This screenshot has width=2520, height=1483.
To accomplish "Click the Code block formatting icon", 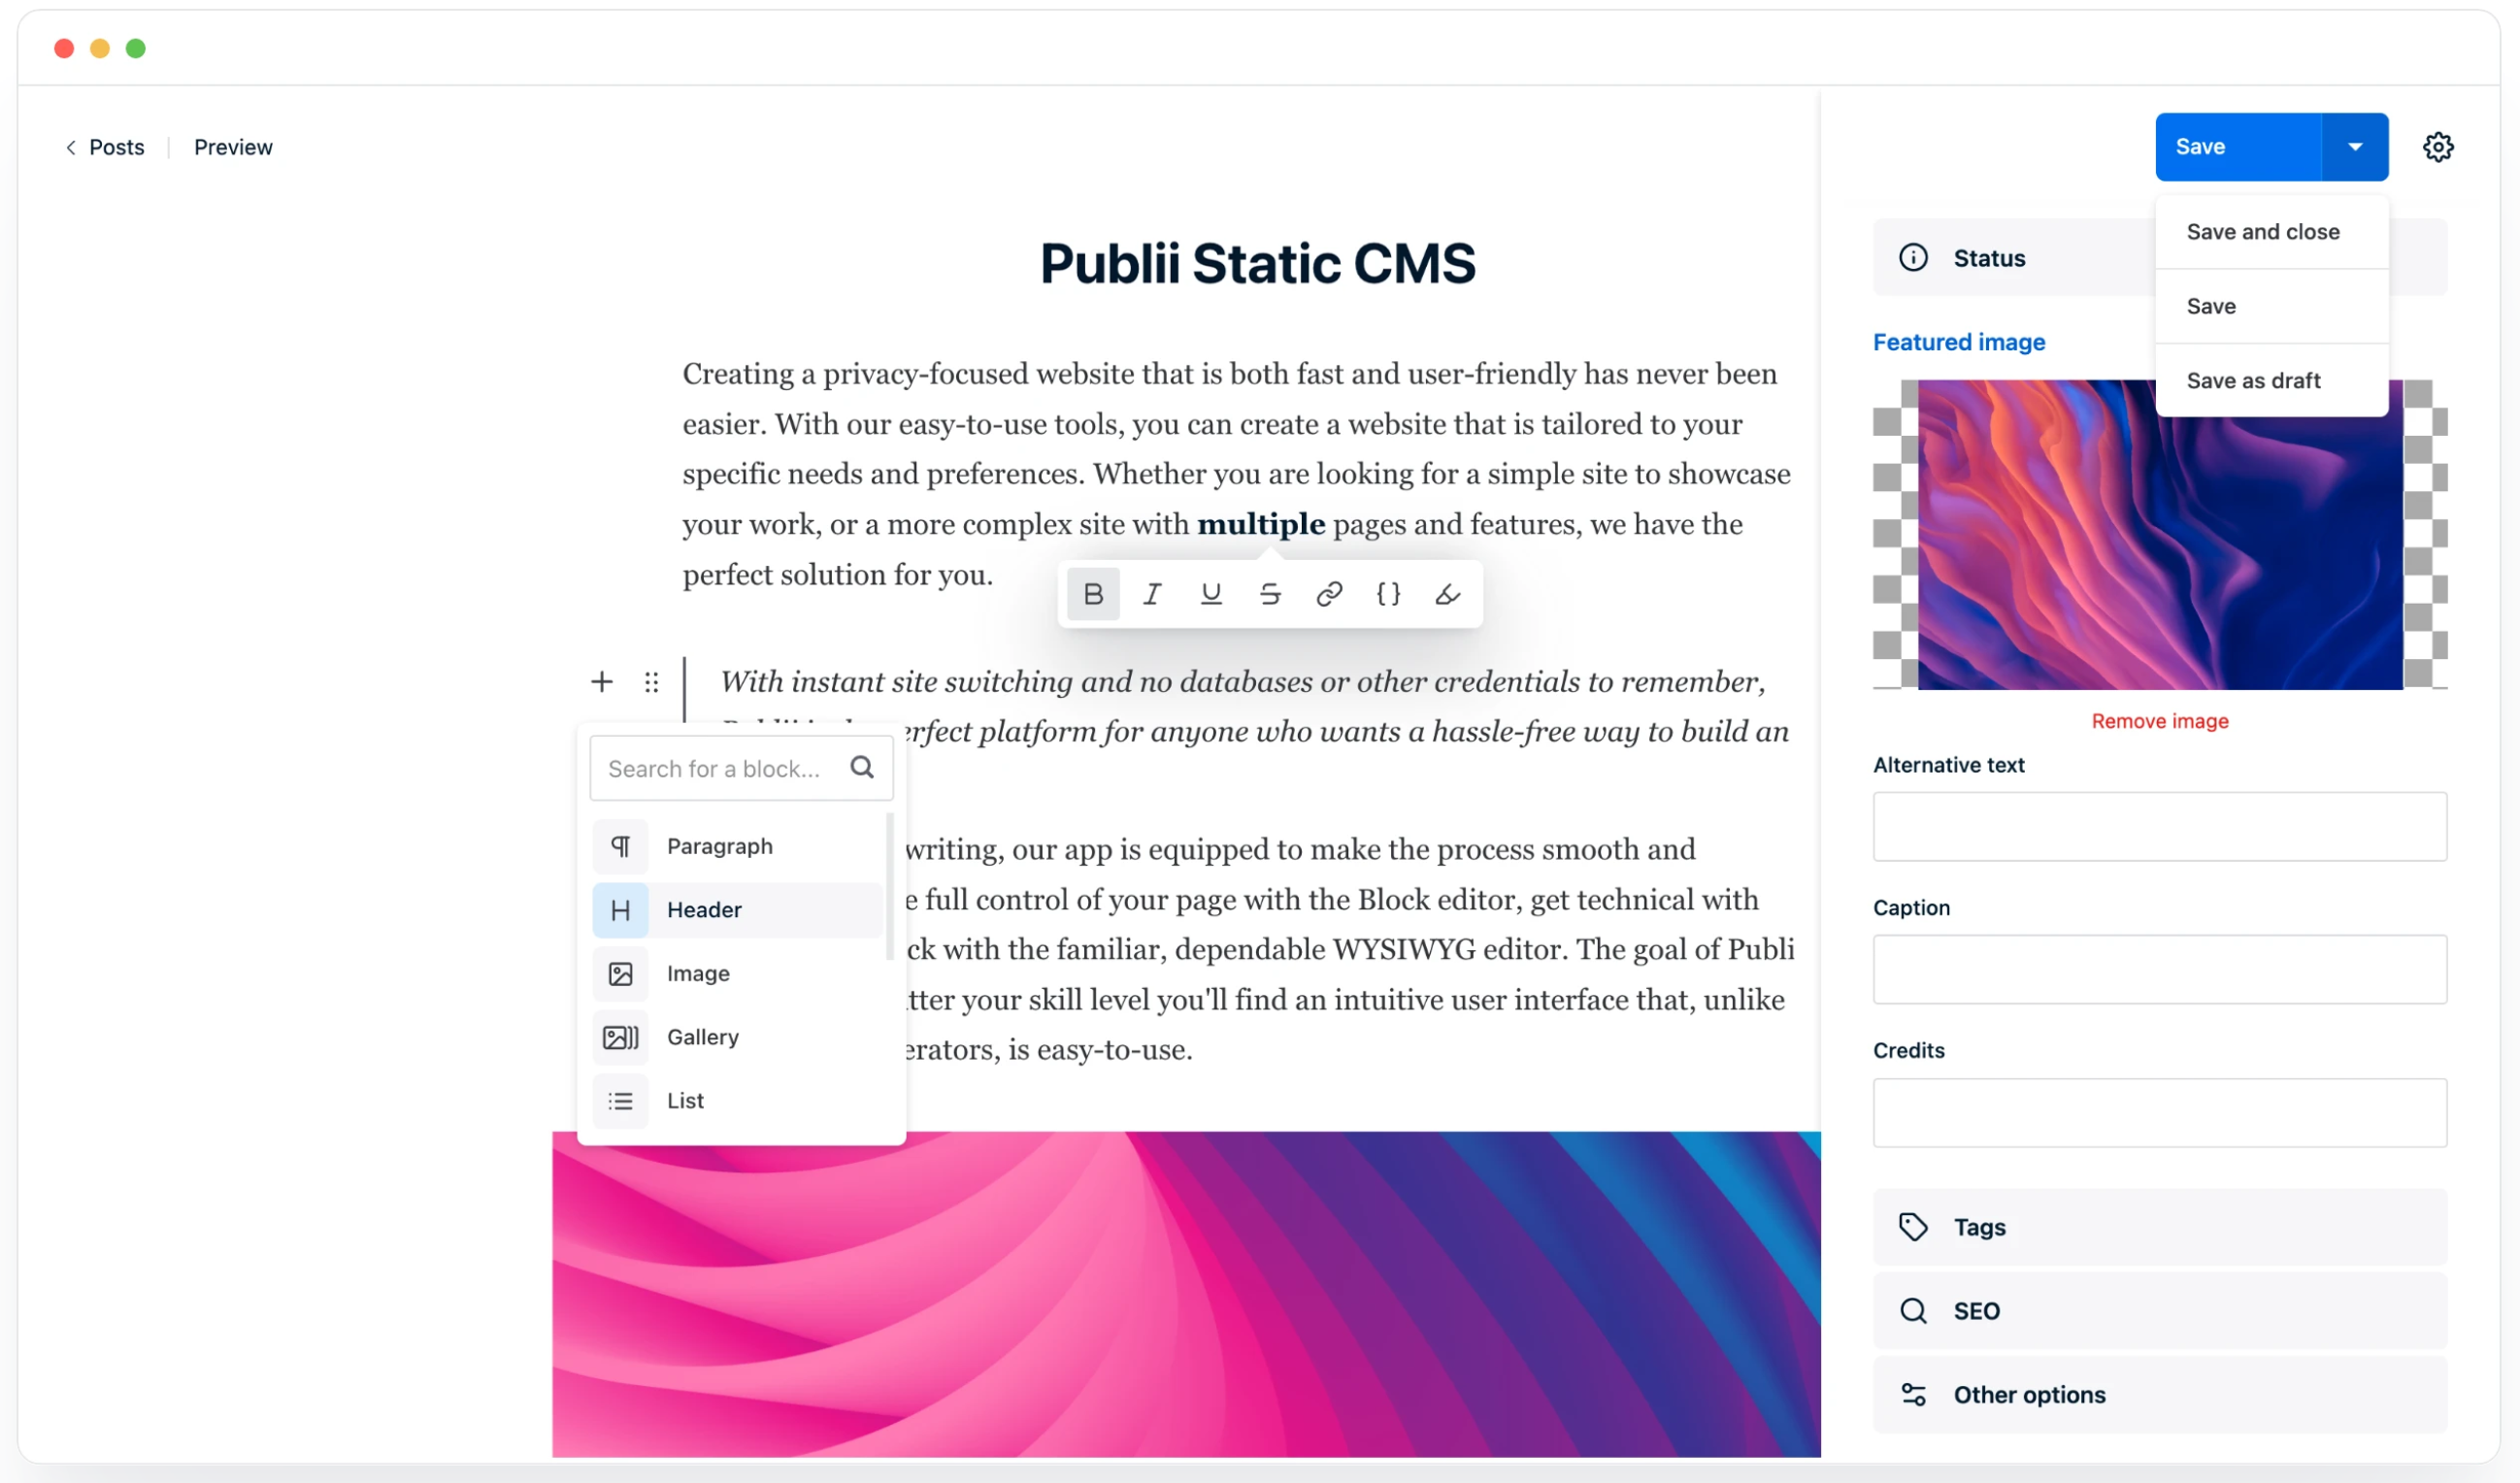I will [x=1390, y=591].
